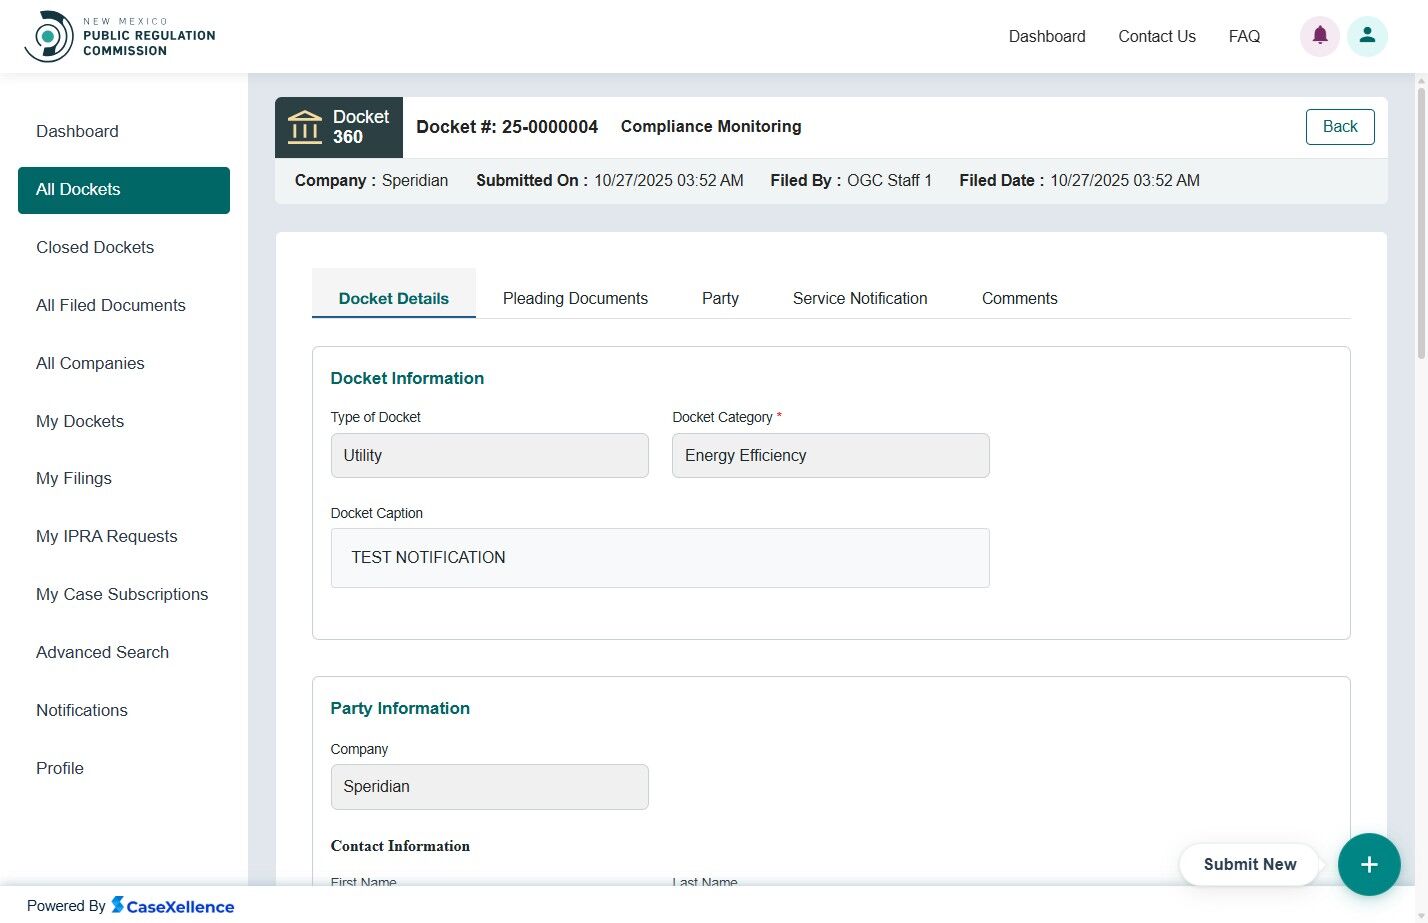Viewport: 1428px width, 923px height.
Task: Click the Docket Caption text field
Action: [660, 557]
